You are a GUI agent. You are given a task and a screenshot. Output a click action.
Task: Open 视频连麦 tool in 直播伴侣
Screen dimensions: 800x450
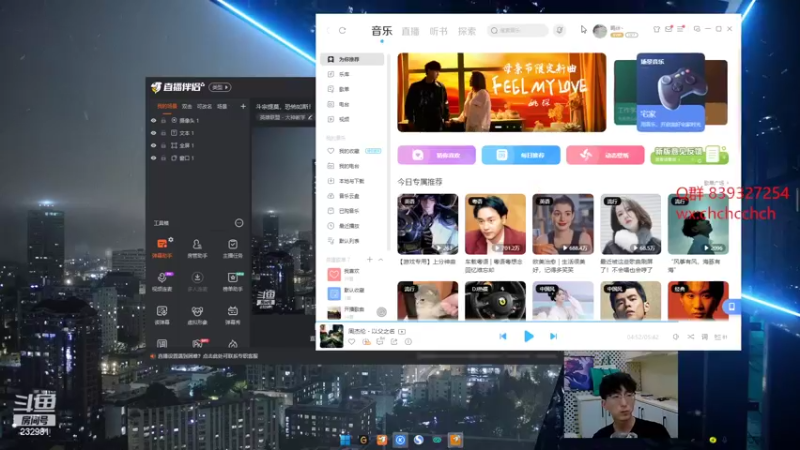[x=162, y=282]
